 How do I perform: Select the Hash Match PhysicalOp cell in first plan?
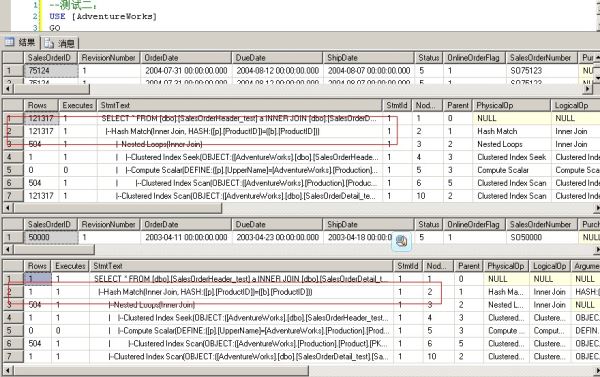[512, 131]
